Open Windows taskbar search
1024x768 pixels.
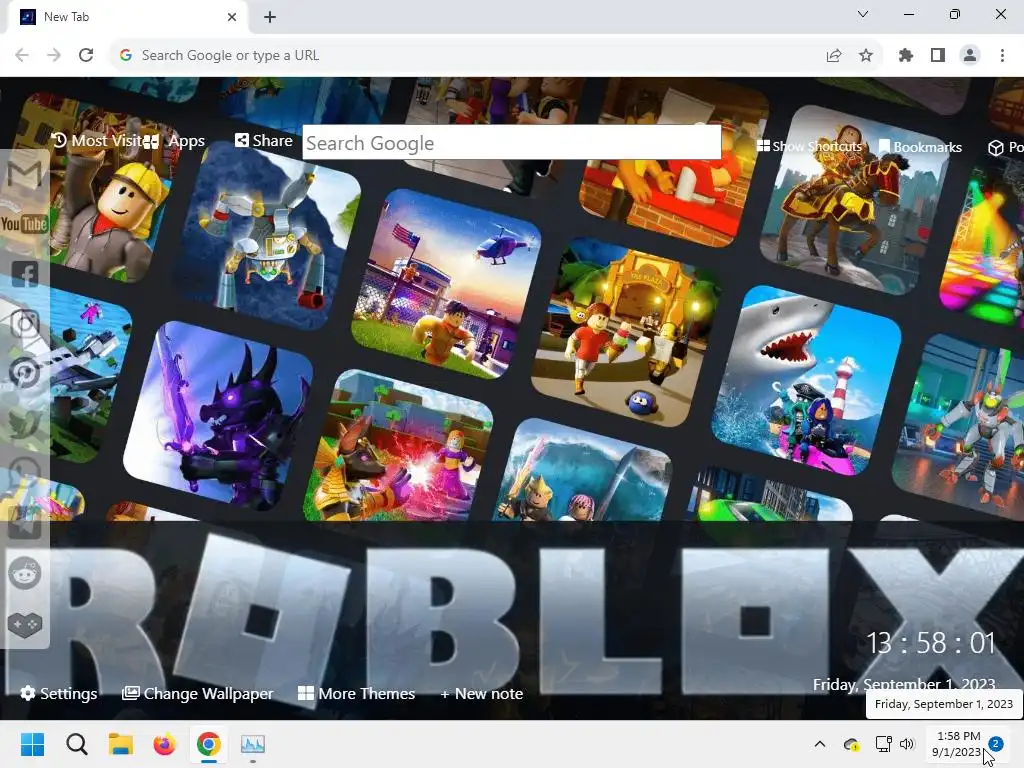(76, 744)
